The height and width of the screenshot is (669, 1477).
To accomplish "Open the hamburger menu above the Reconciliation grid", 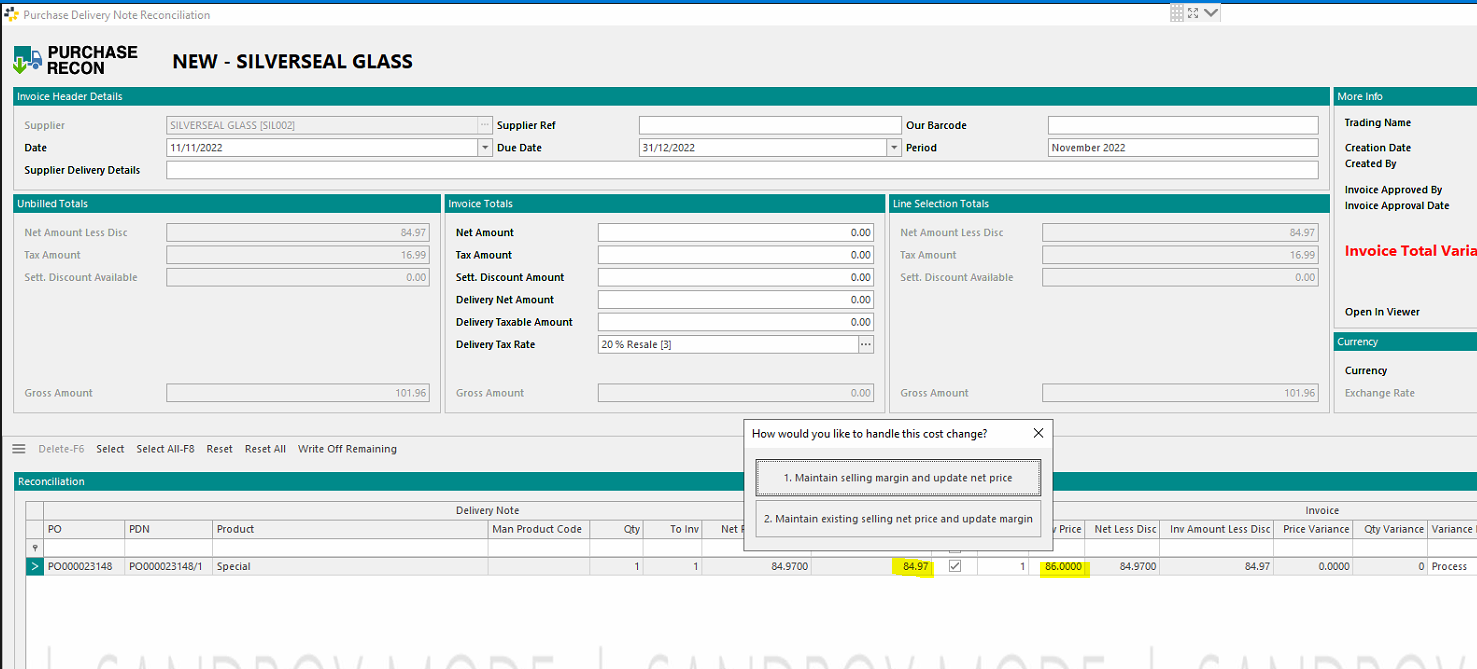I will click(18, 448).
